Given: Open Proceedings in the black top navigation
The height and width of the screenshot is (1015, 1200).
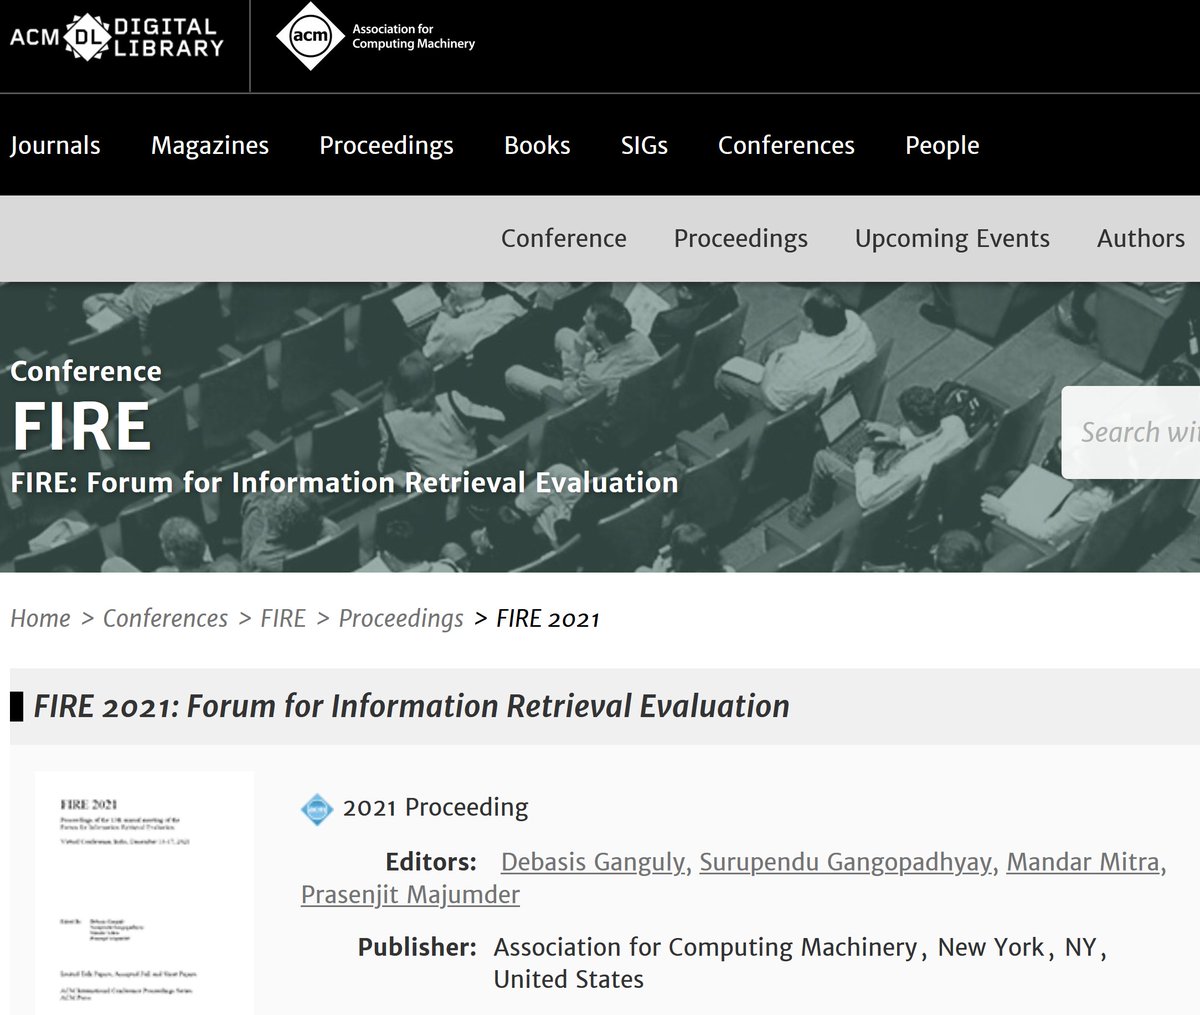Looking at the screenshot, I should pos(386,146).
